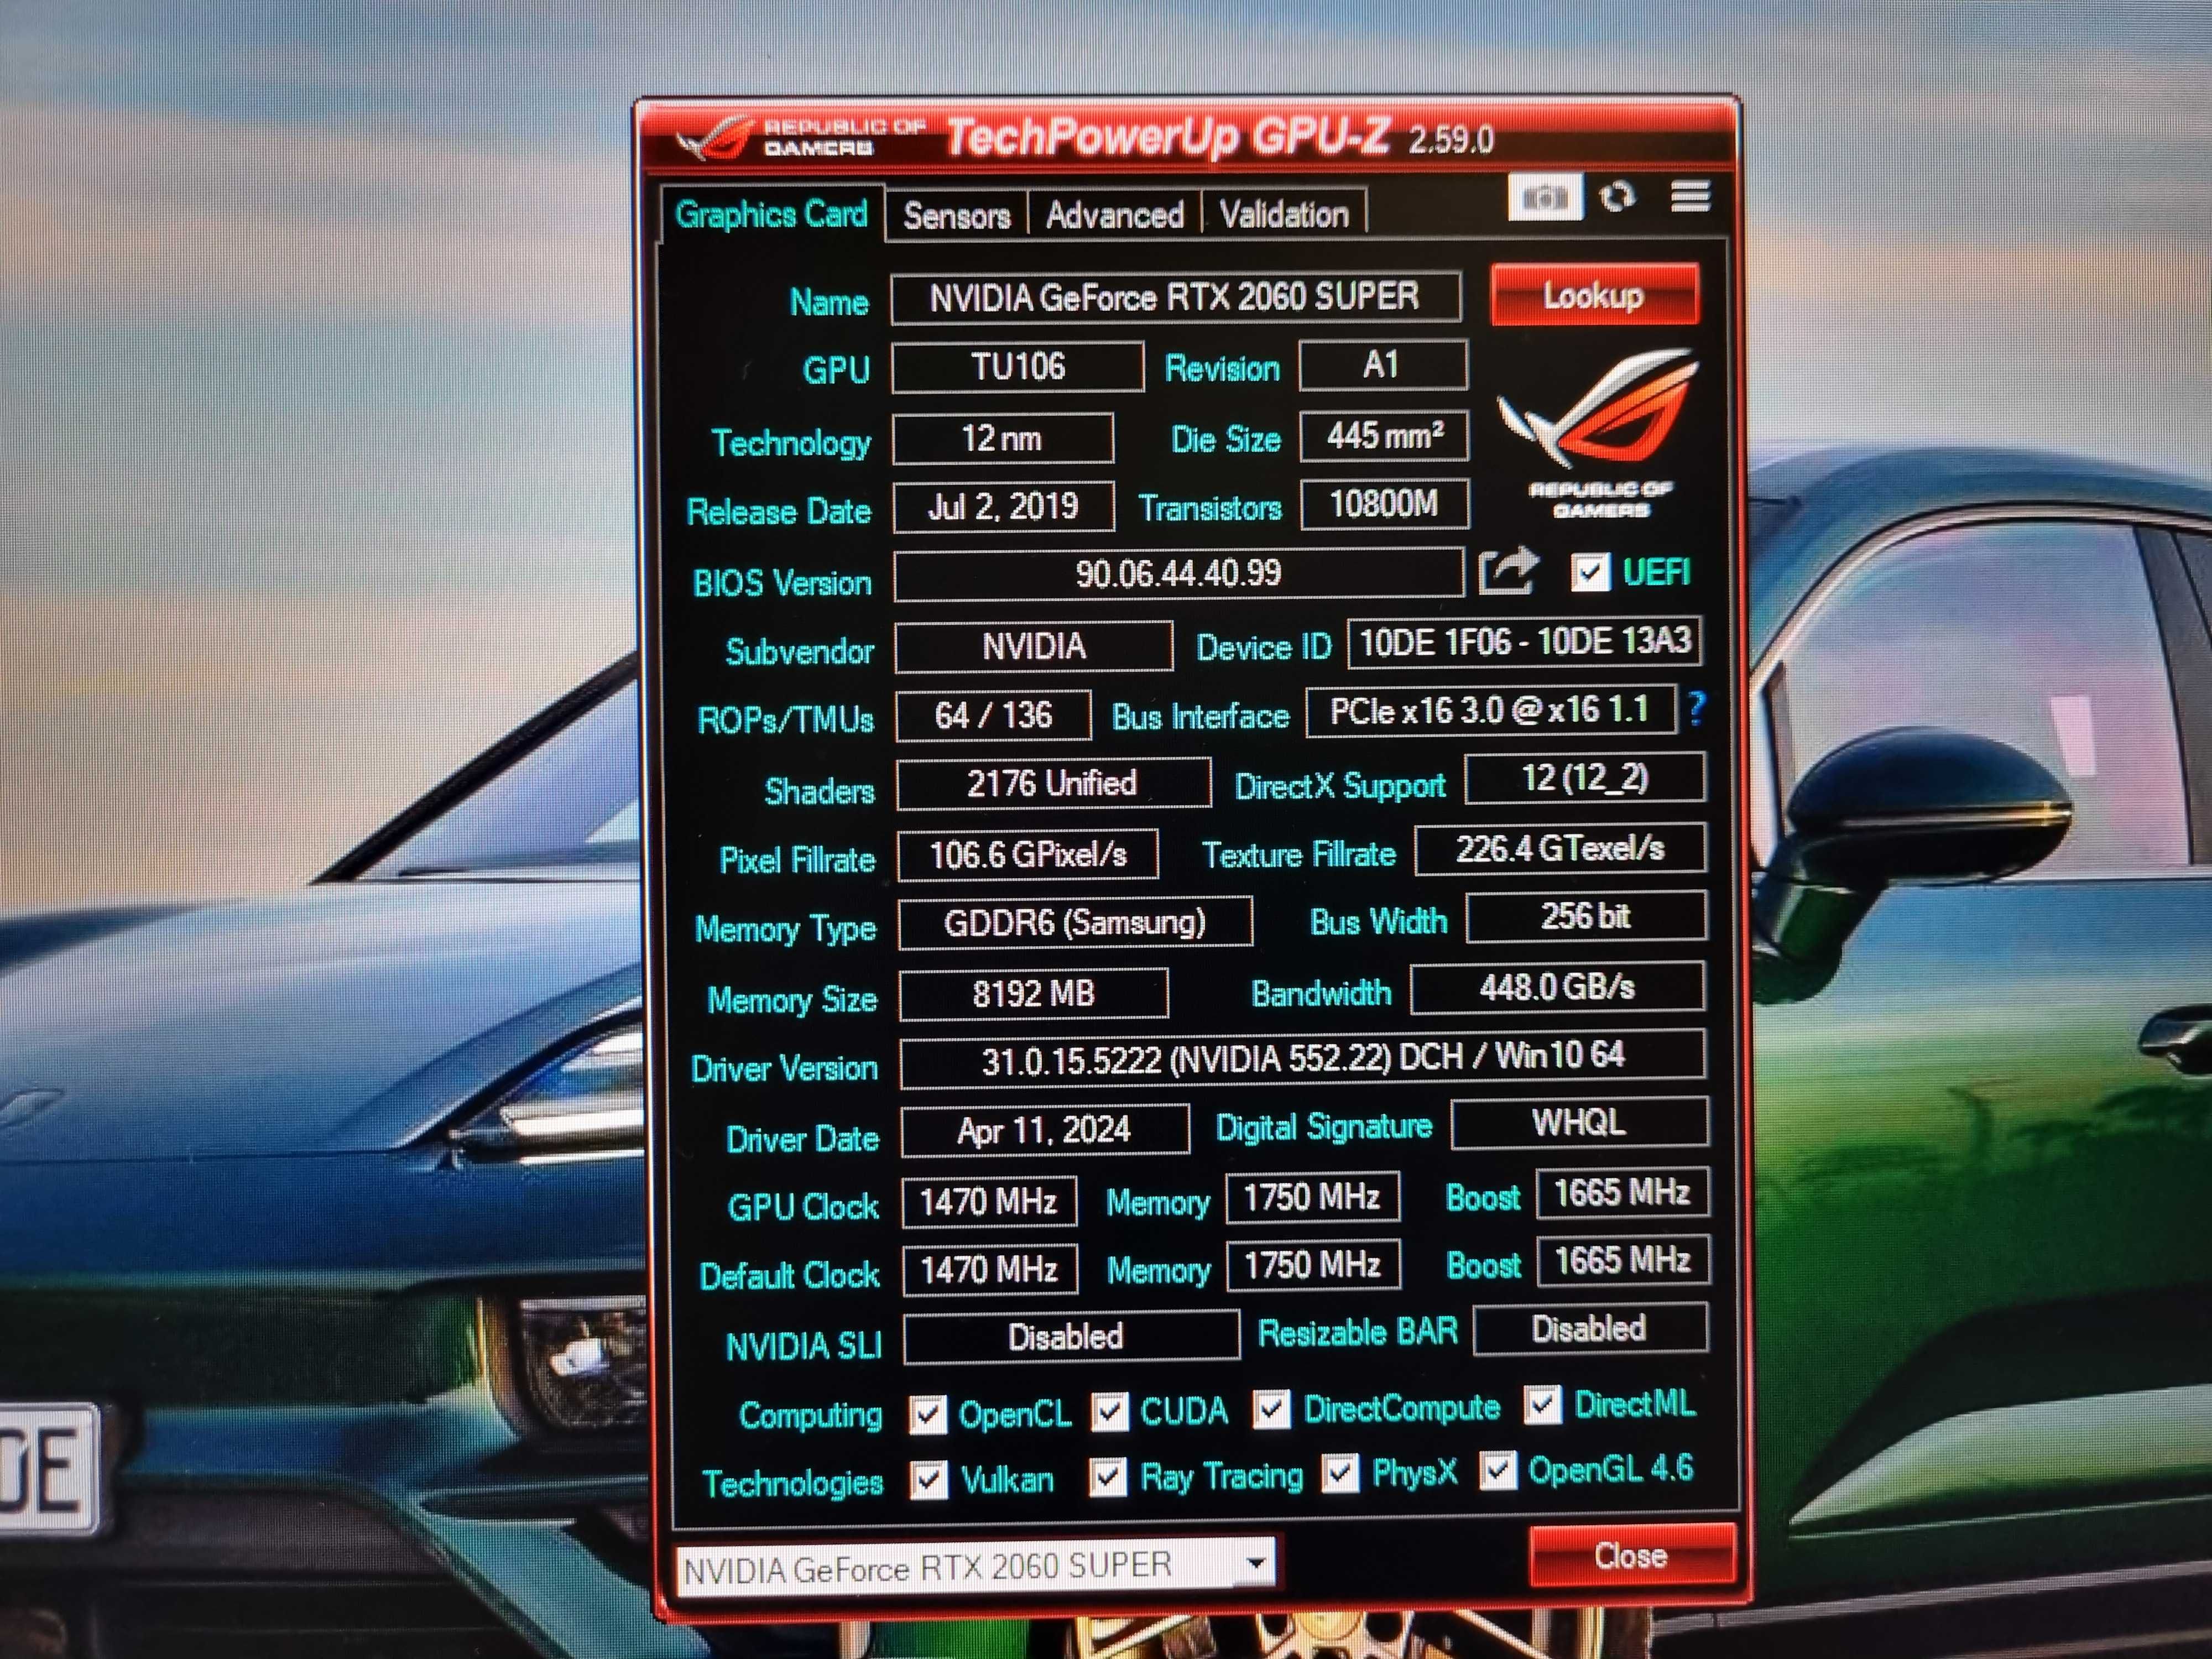The width and height of the screenshot is (2212, 1659).
Task: Click the Memory Type value GDDR6 (Samsung)
Action: point(1075,922)
